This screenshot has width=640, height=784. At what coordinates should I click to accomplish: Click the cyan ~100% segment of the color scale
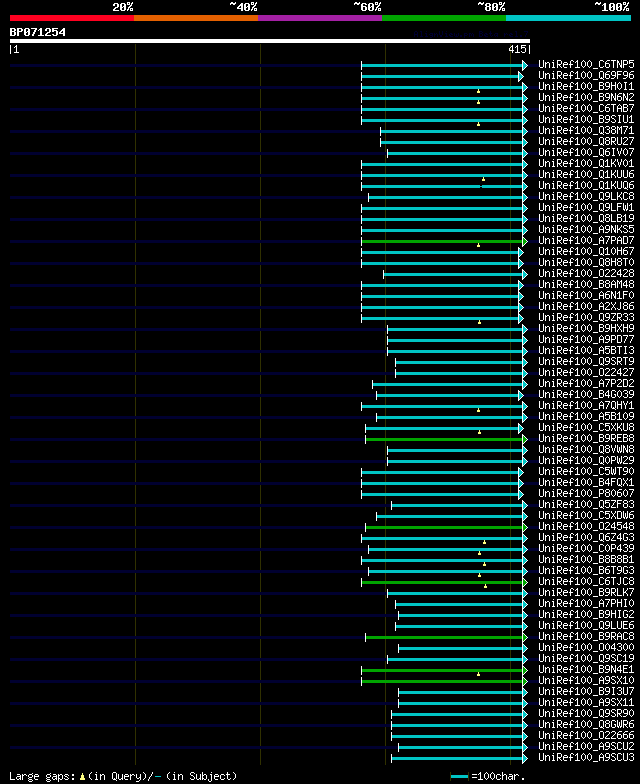568,18
